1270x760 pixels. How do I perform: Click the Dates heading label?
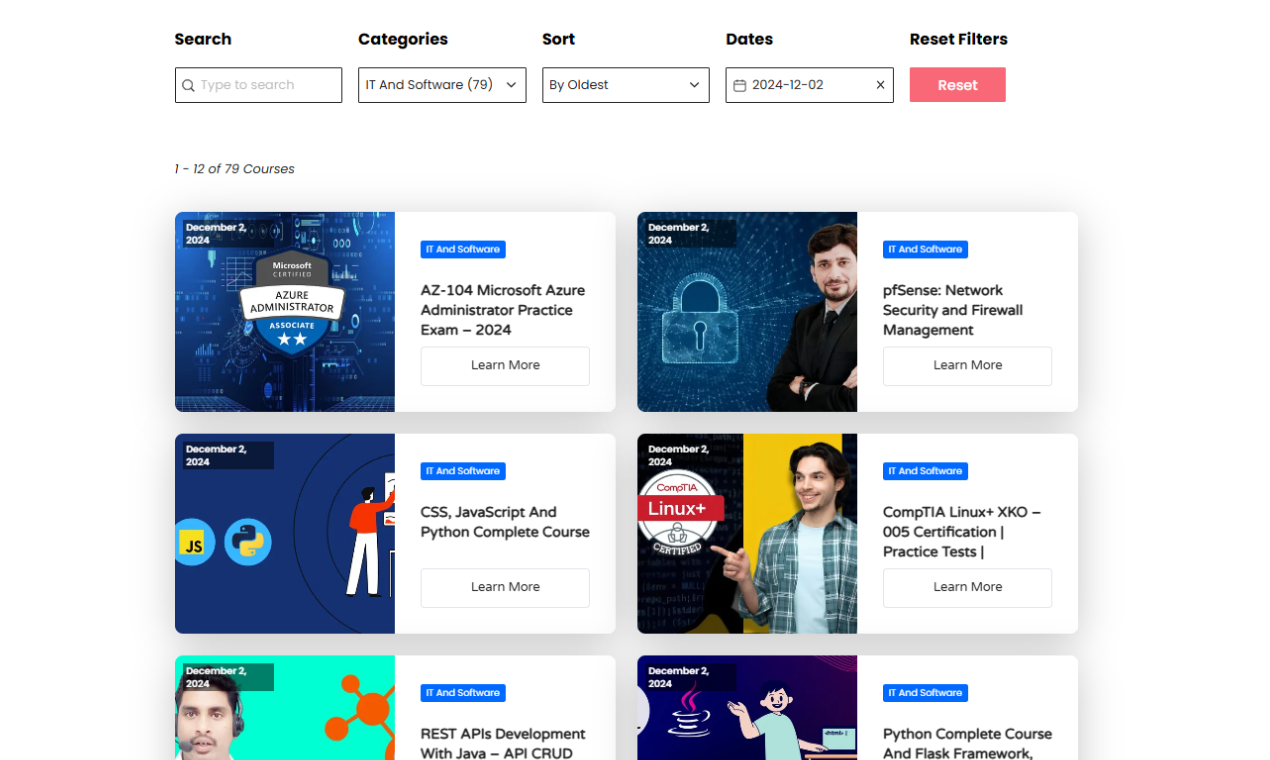[749, 39]
